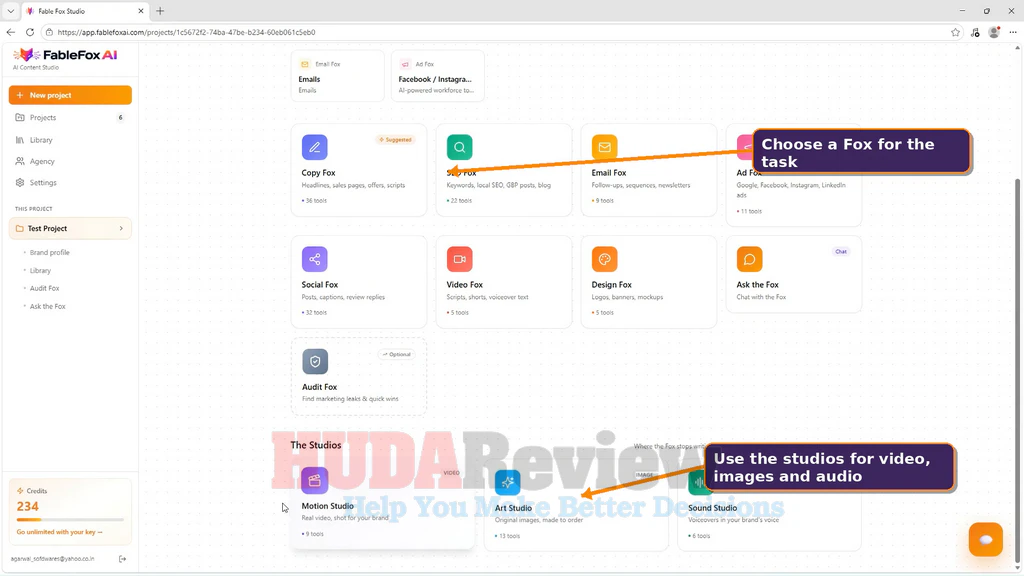Click the Motion Studio clapperboard icon

coord(314,480)
